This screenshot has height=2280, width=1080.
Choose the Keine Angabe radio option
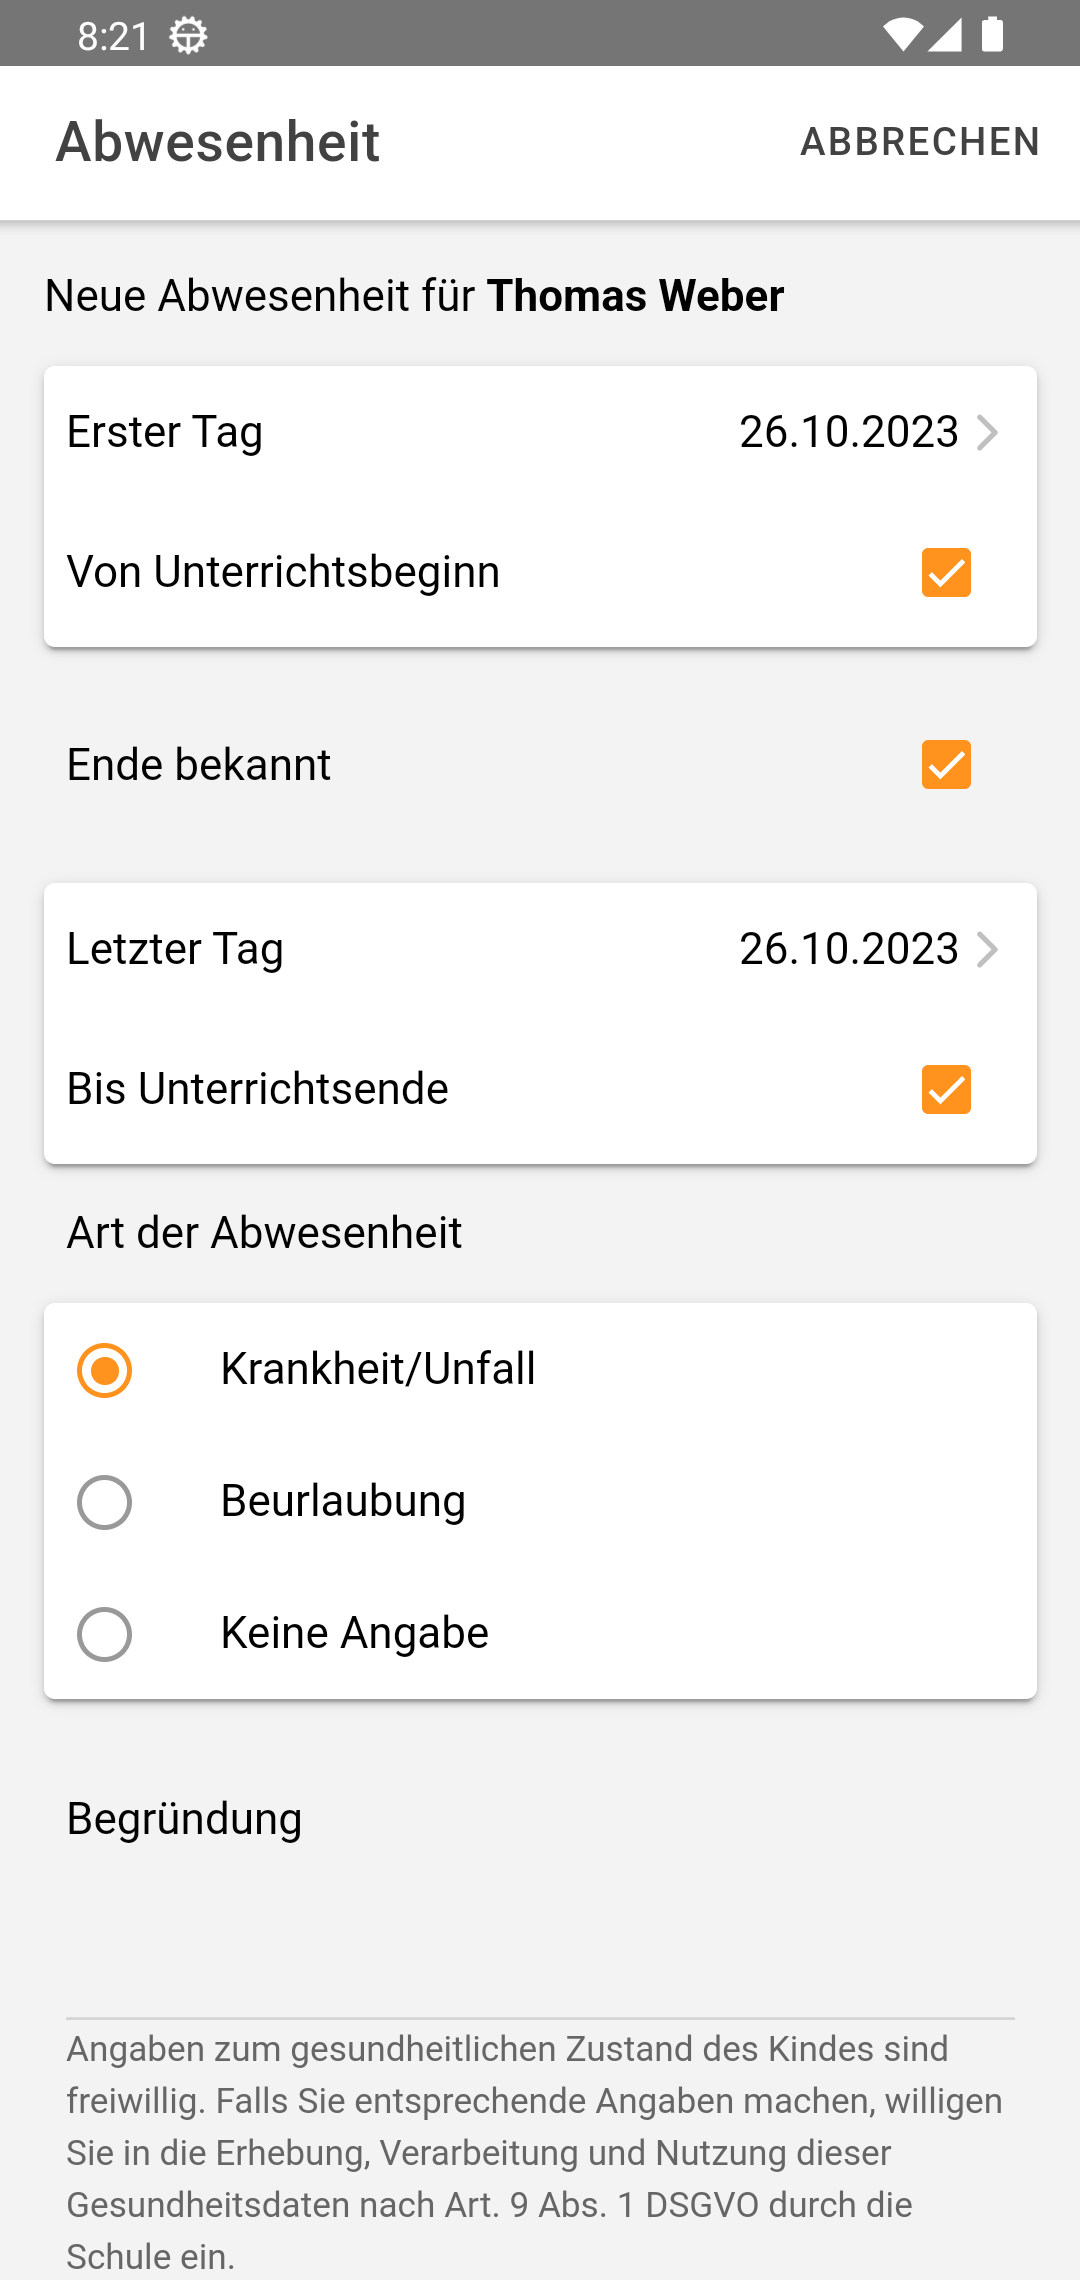[105, 1634]
